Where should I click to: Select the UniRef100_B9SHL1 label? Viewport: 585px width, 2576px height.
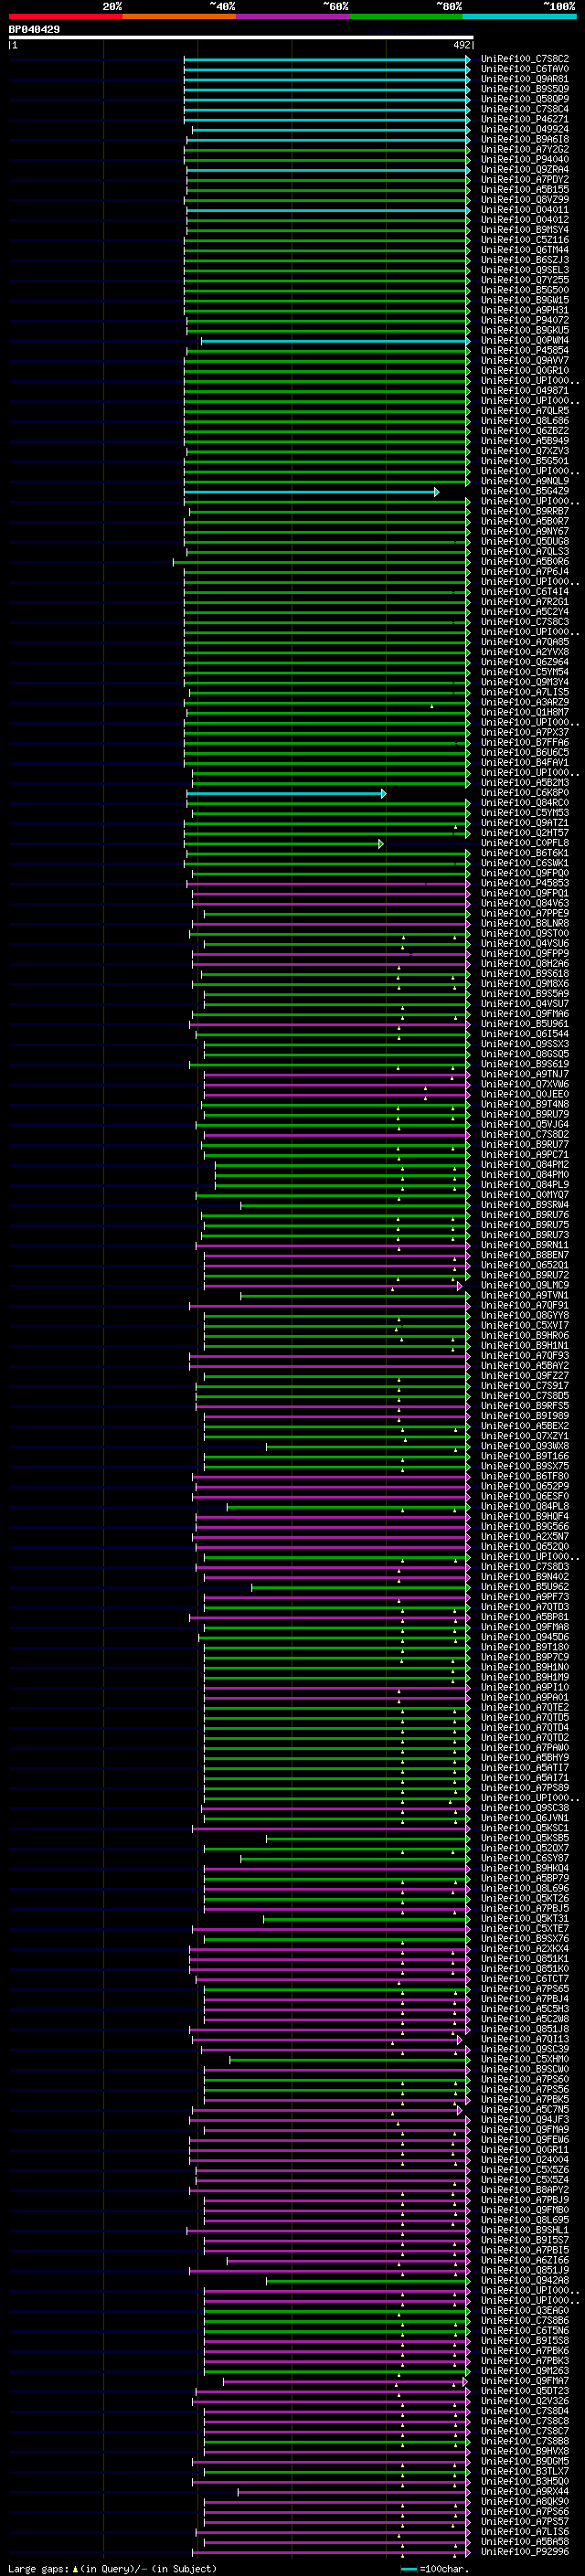(x=524, y=2230)
